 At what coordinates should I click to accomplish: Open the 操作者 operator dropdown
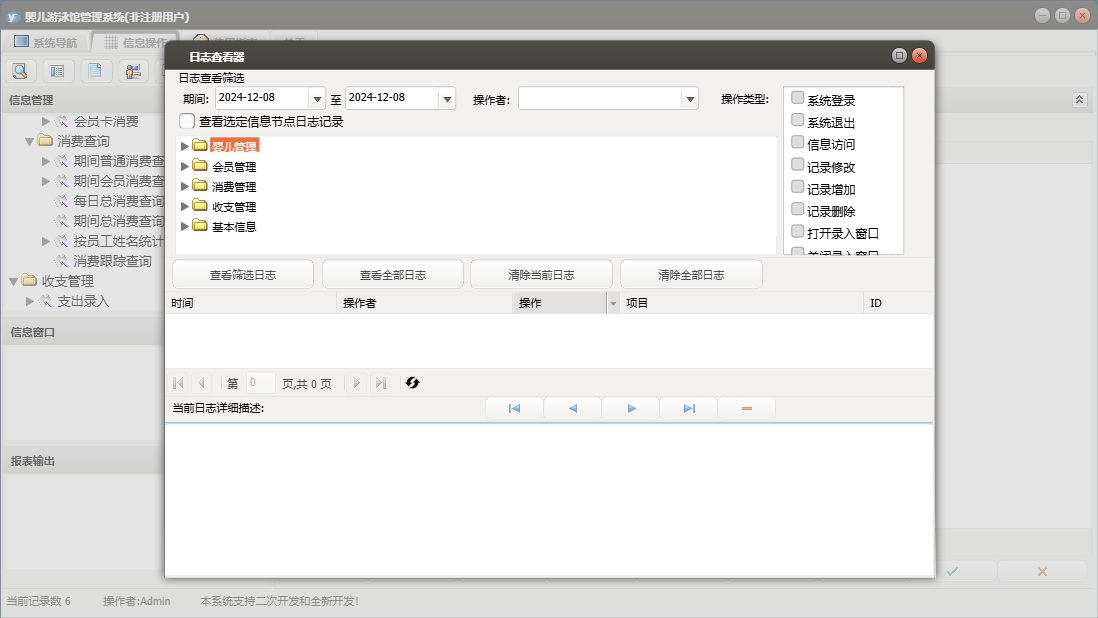pyautogui.click(x=689, y=99)
